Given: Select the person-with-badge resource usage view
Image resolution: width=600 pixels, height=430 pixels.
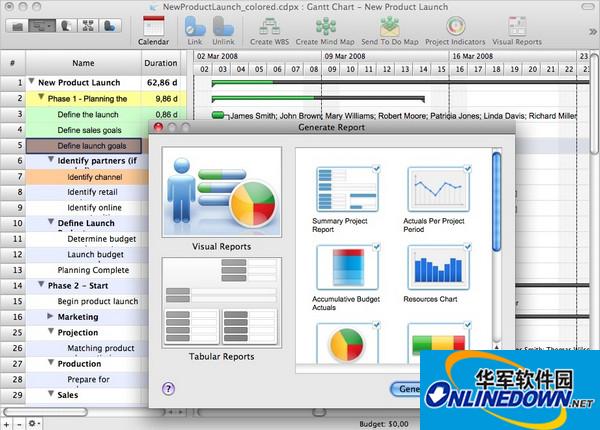Looking at the screenshot, I should (x=110, y=26).
